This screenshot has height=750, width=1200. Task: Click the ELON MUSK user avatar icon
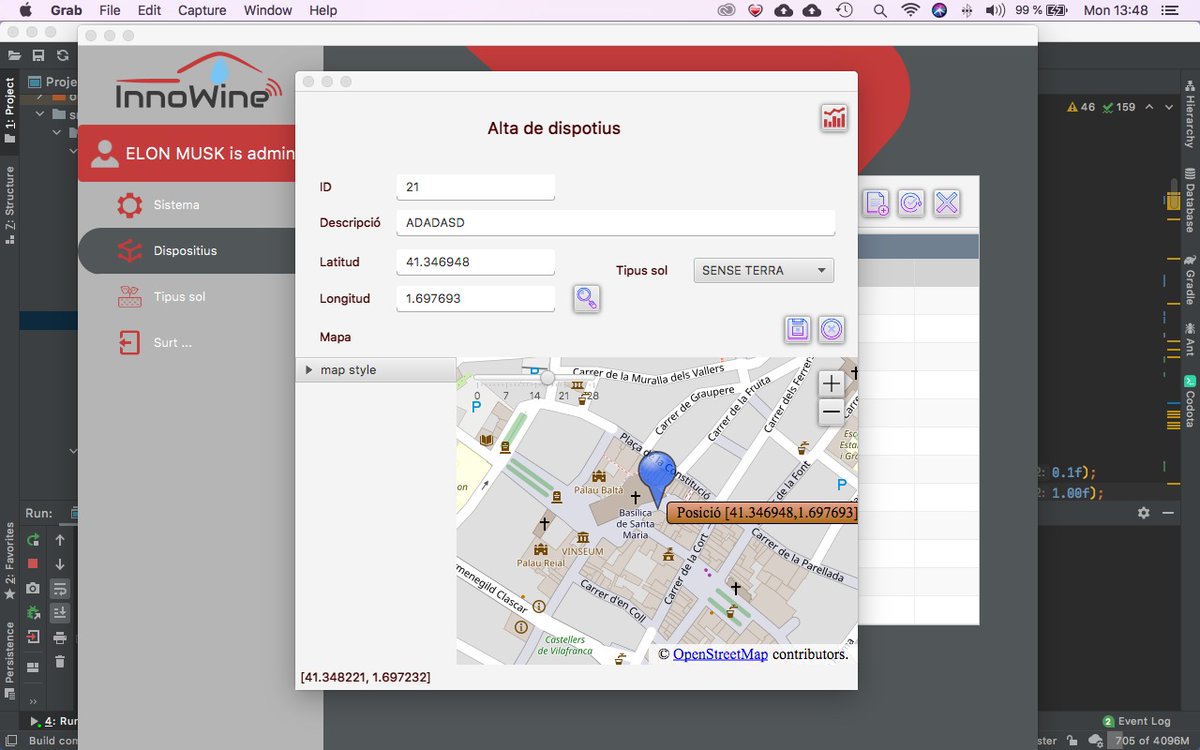(x=103, y=154)
